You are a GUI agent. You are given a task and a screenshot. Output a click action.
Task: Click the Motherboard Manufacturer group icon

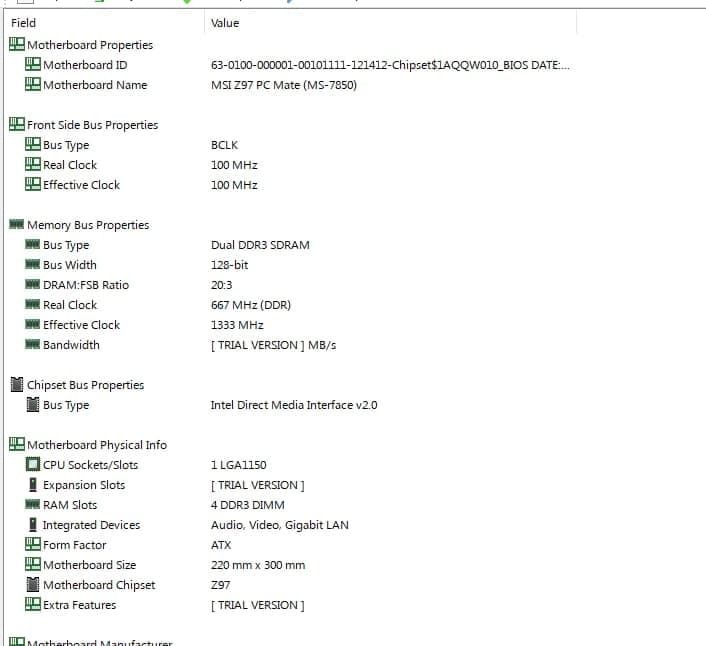click(x=17, y=641)
